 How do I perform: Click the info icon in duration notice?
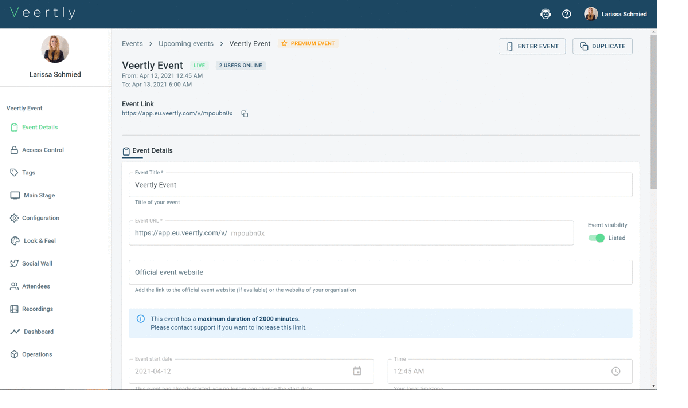pos(141,319)
